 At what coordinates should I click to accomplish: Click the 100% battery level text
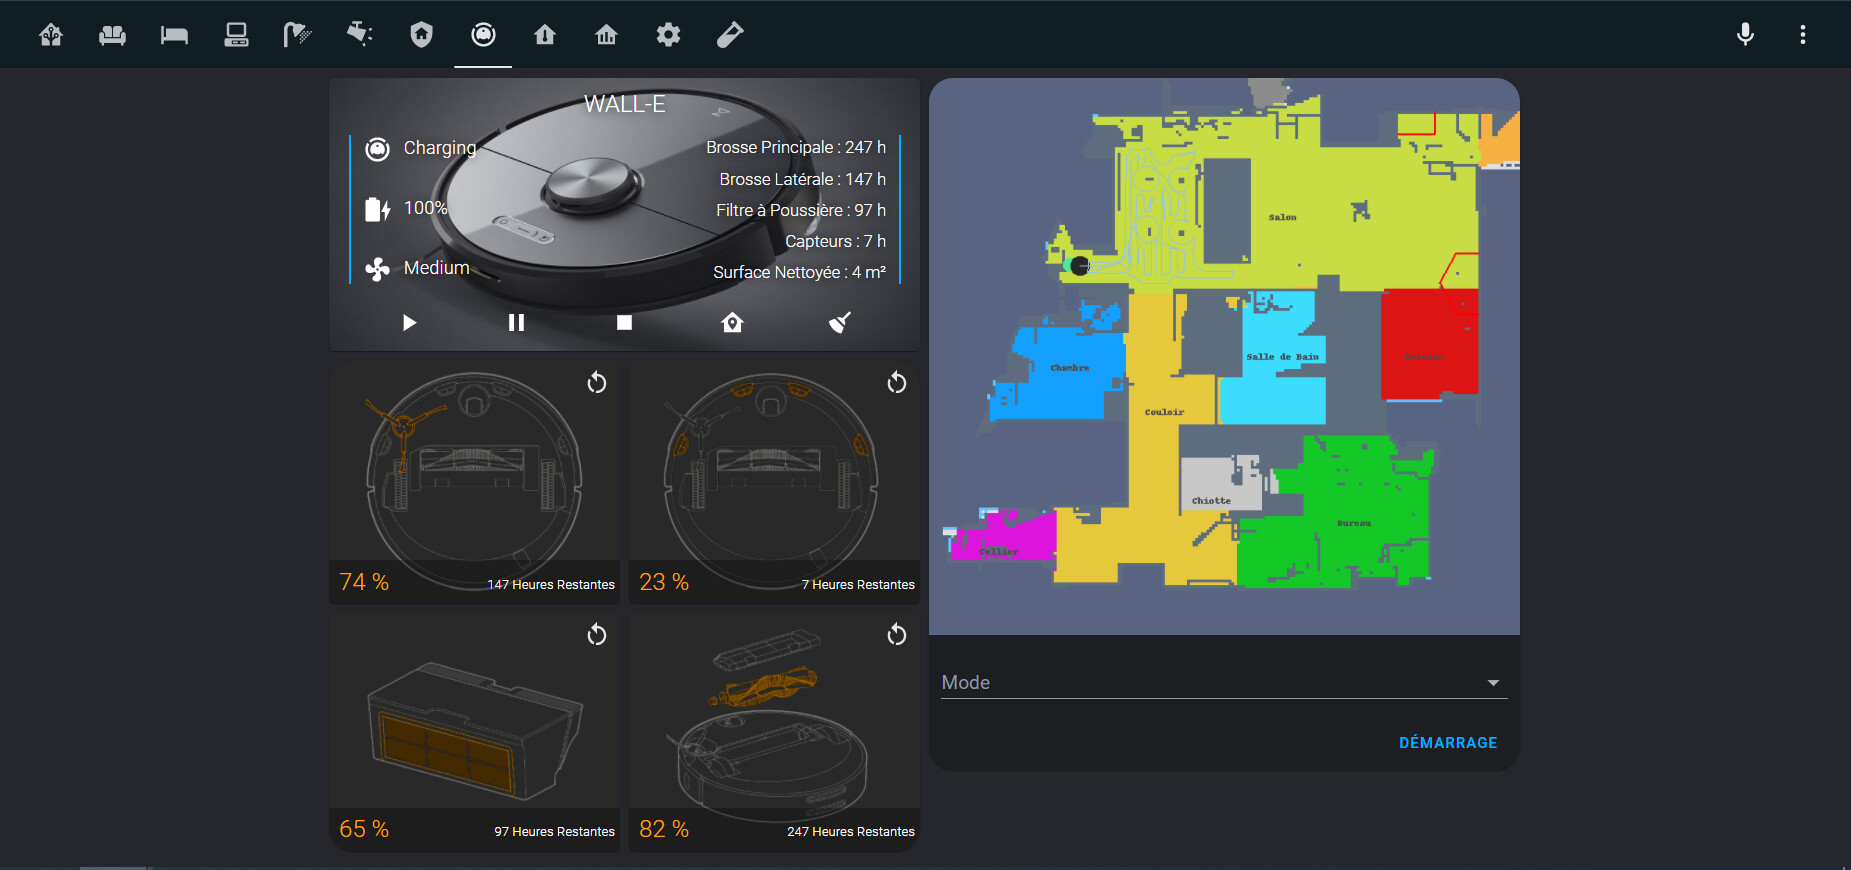426,208
